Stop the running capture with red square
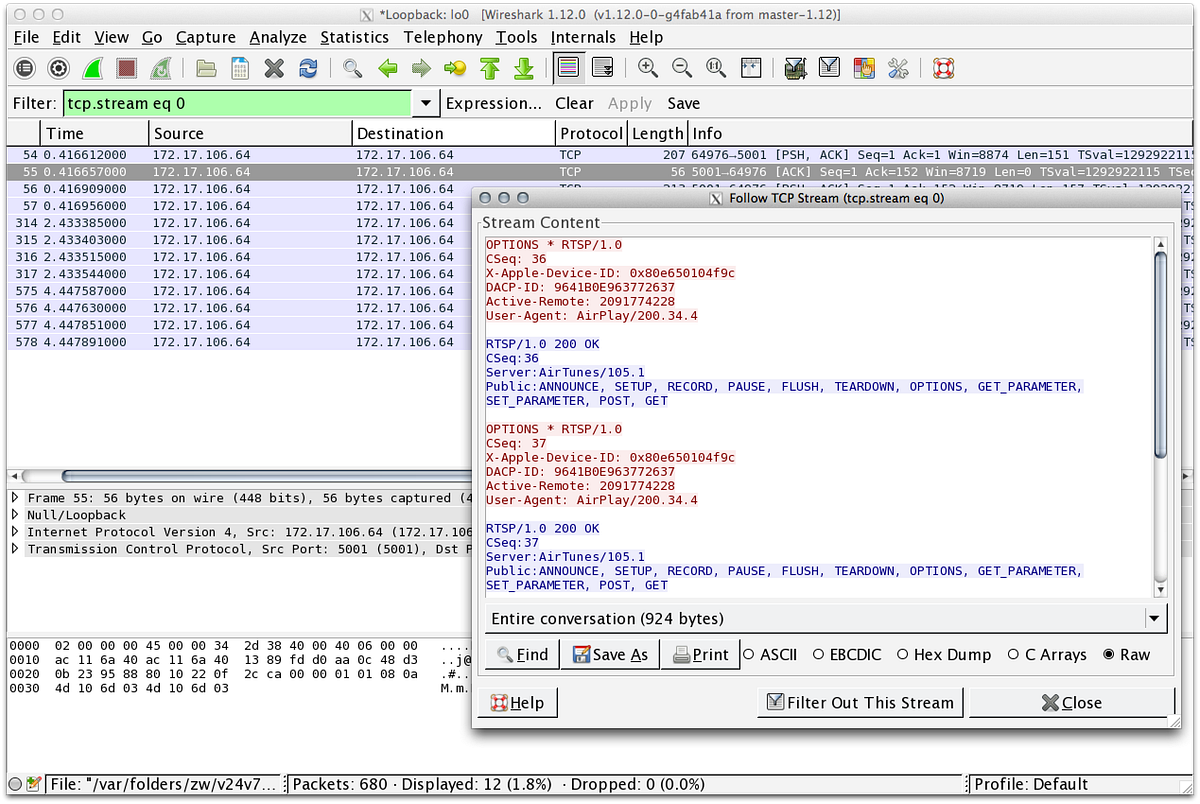This screenshot has width=1200, height=804. click(126, 68)
